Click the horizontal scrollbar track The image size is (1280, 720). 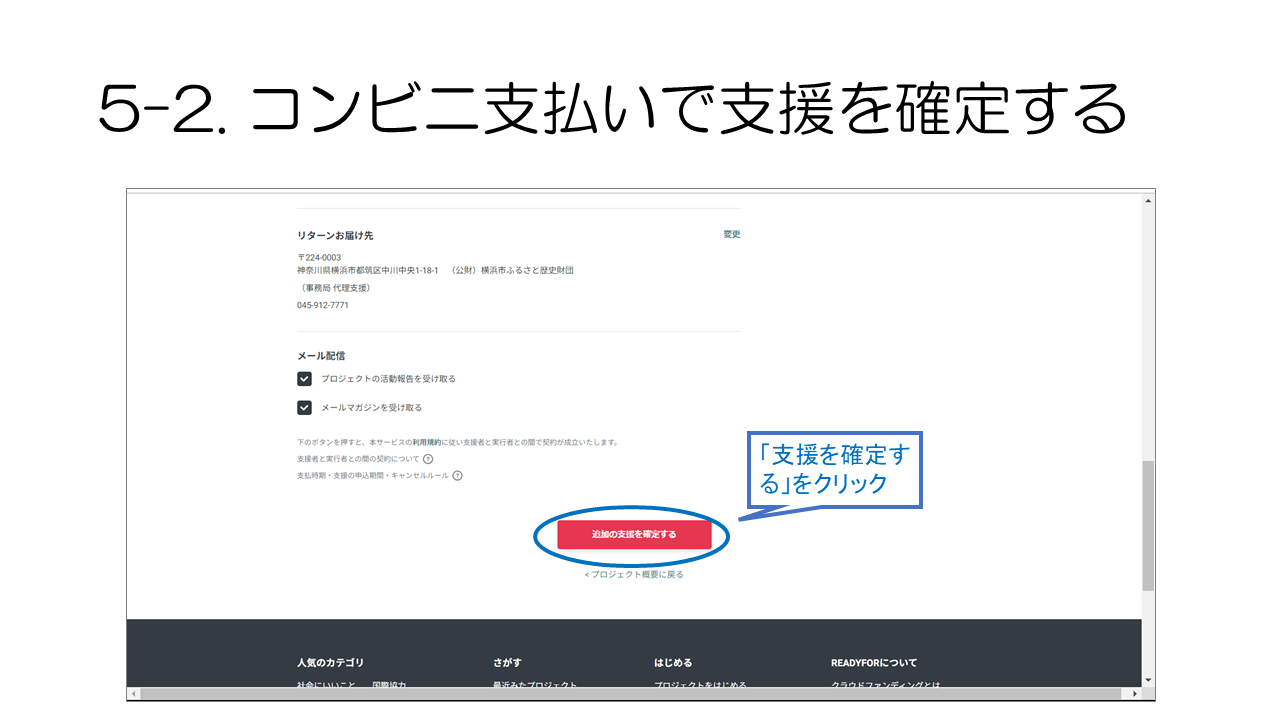(634, 693)
